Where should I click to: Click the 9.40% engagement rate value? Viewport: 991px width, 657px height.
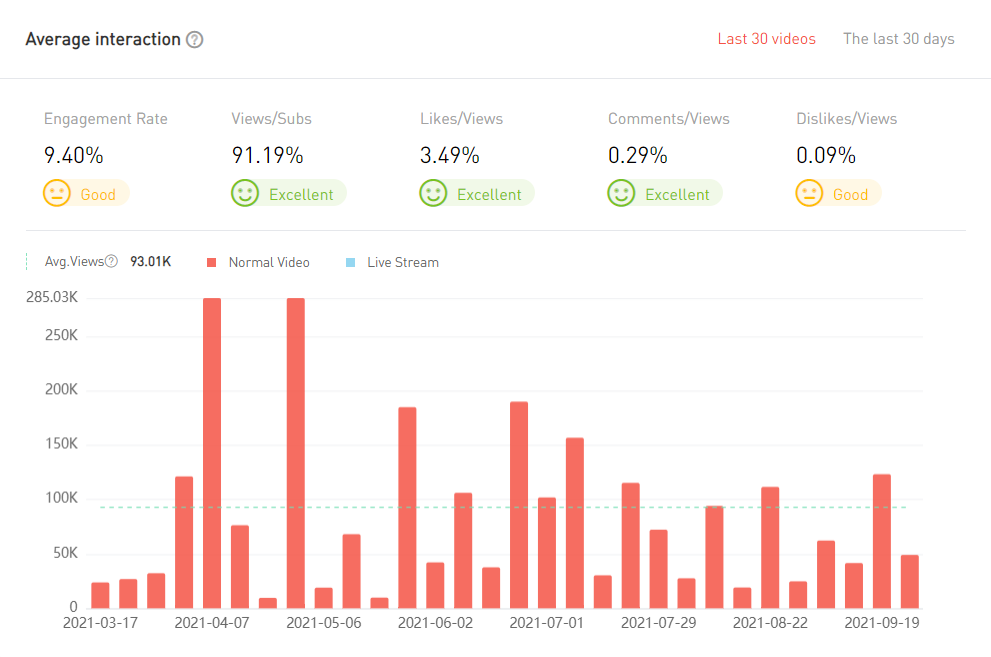(74, 156)
